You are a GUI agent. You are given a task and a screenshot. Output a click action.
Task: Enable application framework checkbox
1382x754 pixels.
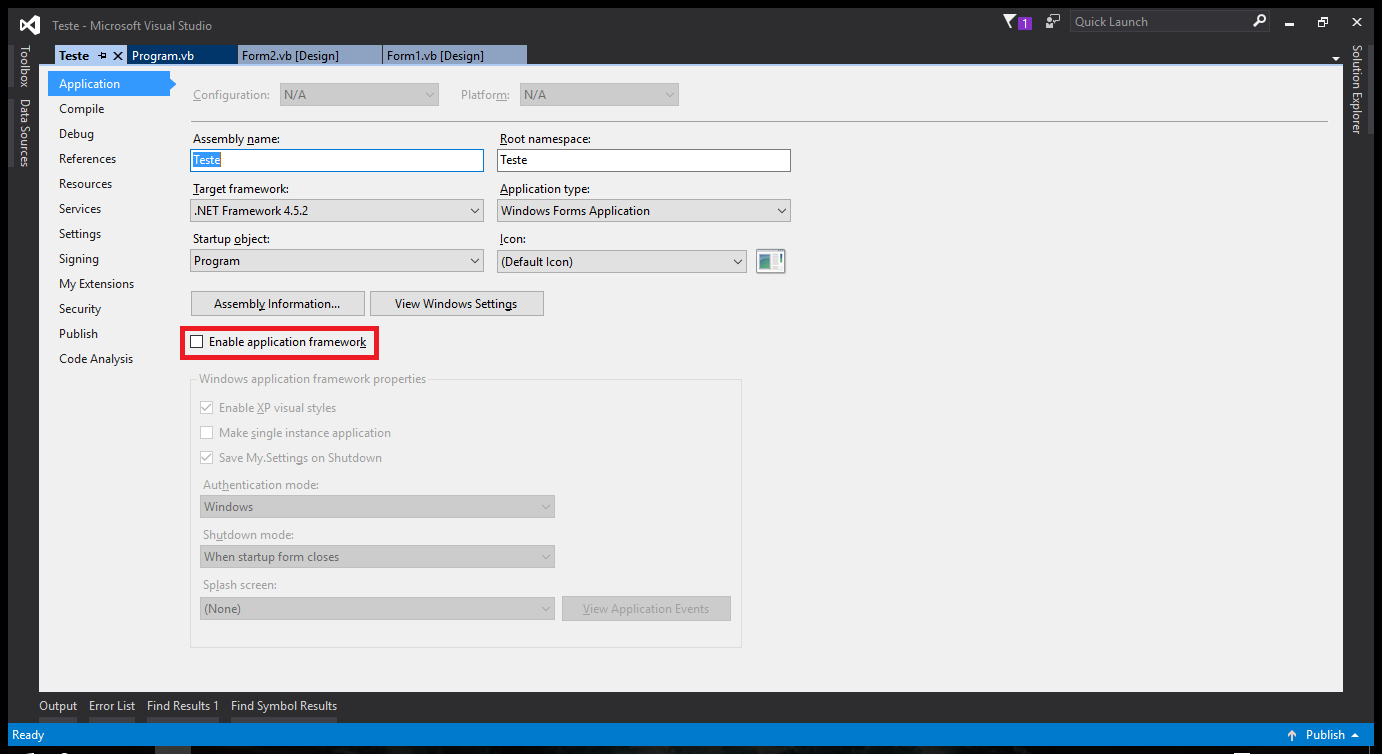[x=197, y=342]
